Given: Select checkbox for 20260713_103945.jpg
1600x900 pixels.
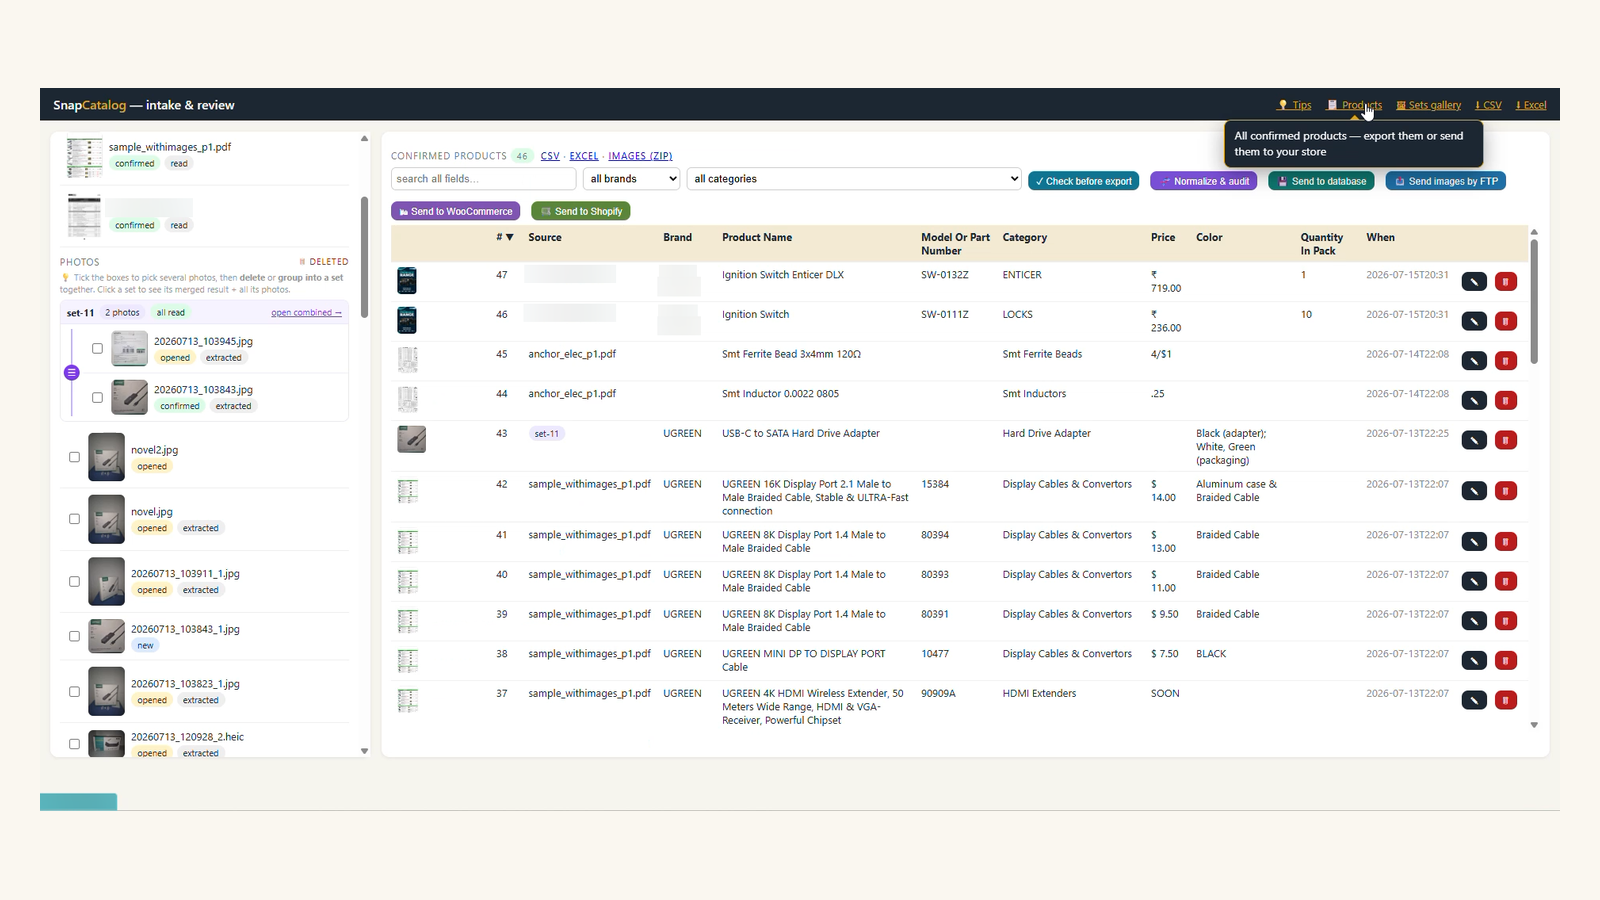Looking at the screenshot, I should [x=97, y=349].
